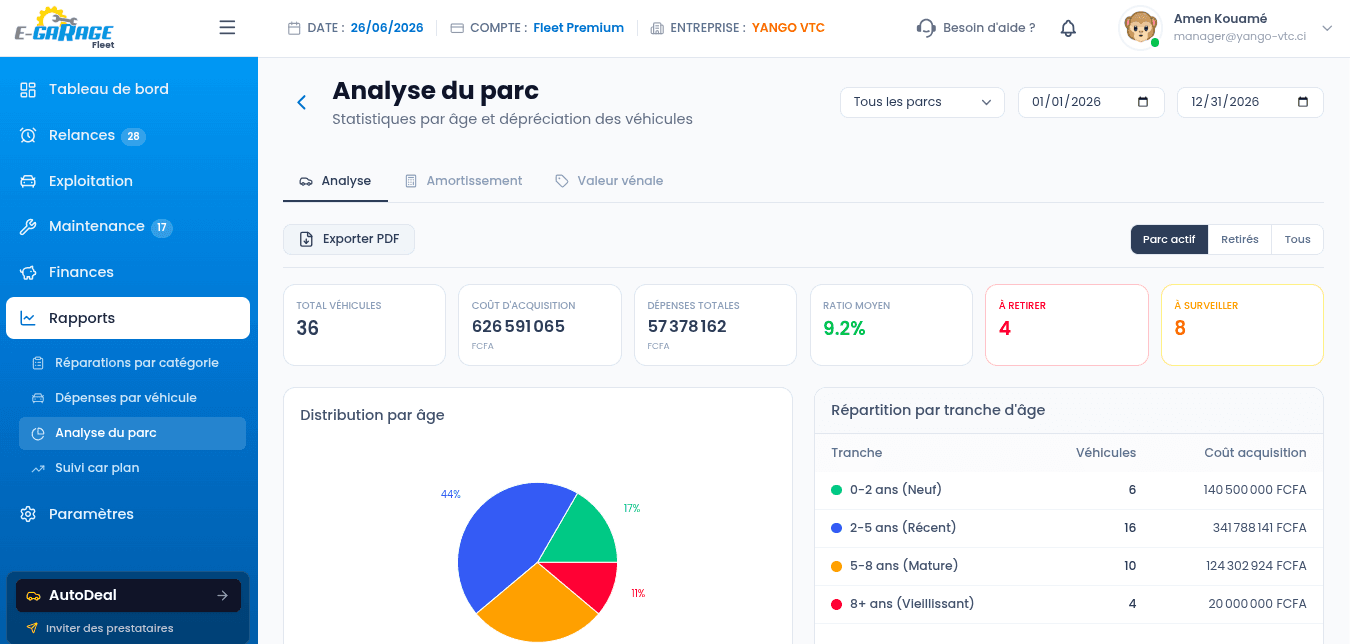Open the À surveiller card
Viewport: 1350px width, 644px height.
click(1242, 325)
